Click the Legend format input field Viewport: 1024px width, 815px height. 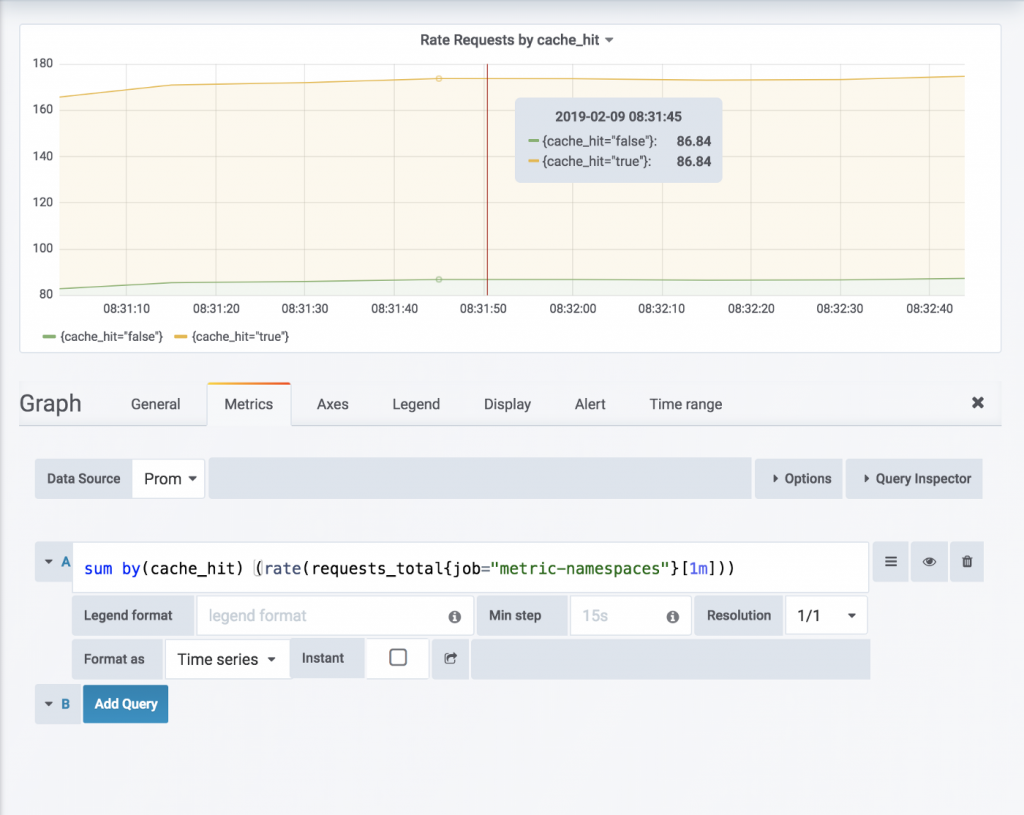[x=322, y=616]
